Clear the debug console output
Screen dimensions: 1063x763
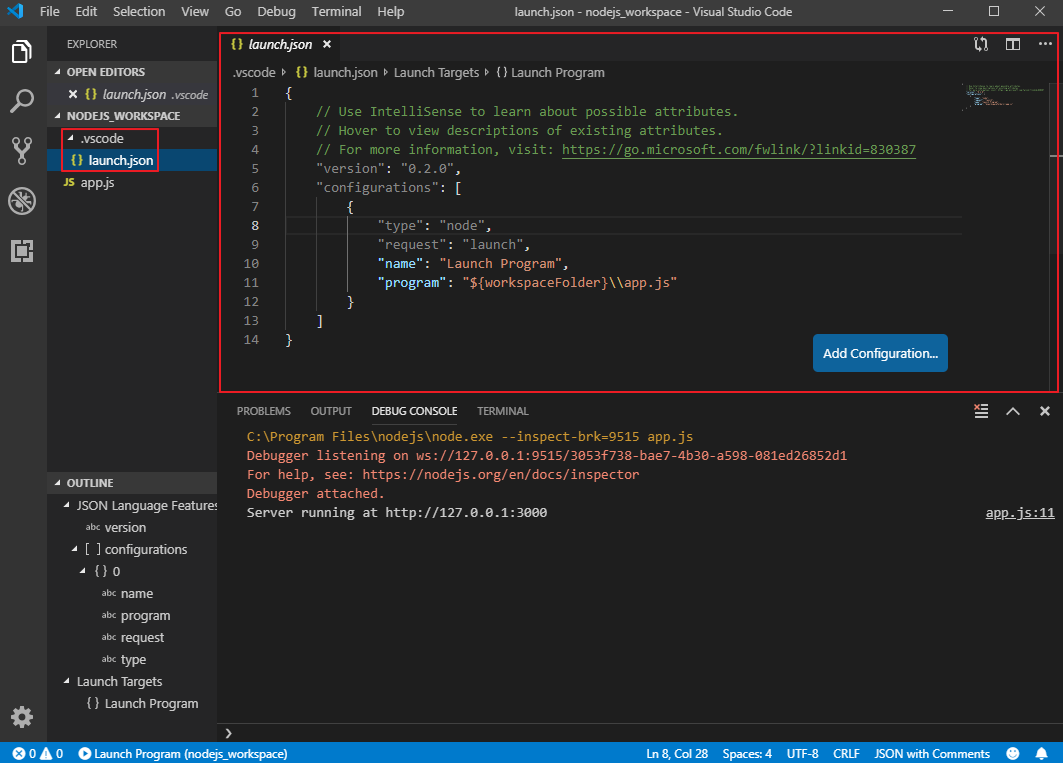[981, 411]
